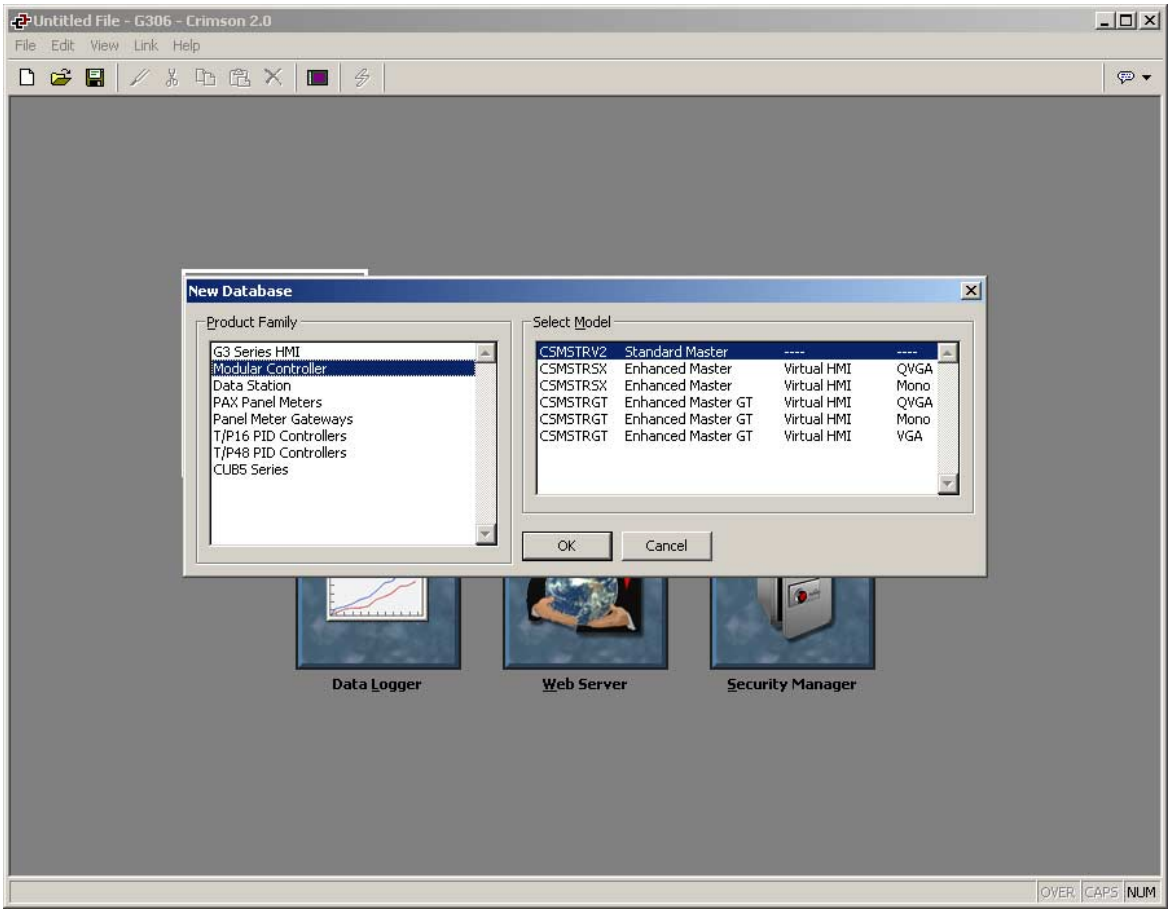Image resolution: width=1170 pixels, height=912 pixels.
Task: Close the New Database dialog
Action: pyautogui.click(x=970, y=290)
